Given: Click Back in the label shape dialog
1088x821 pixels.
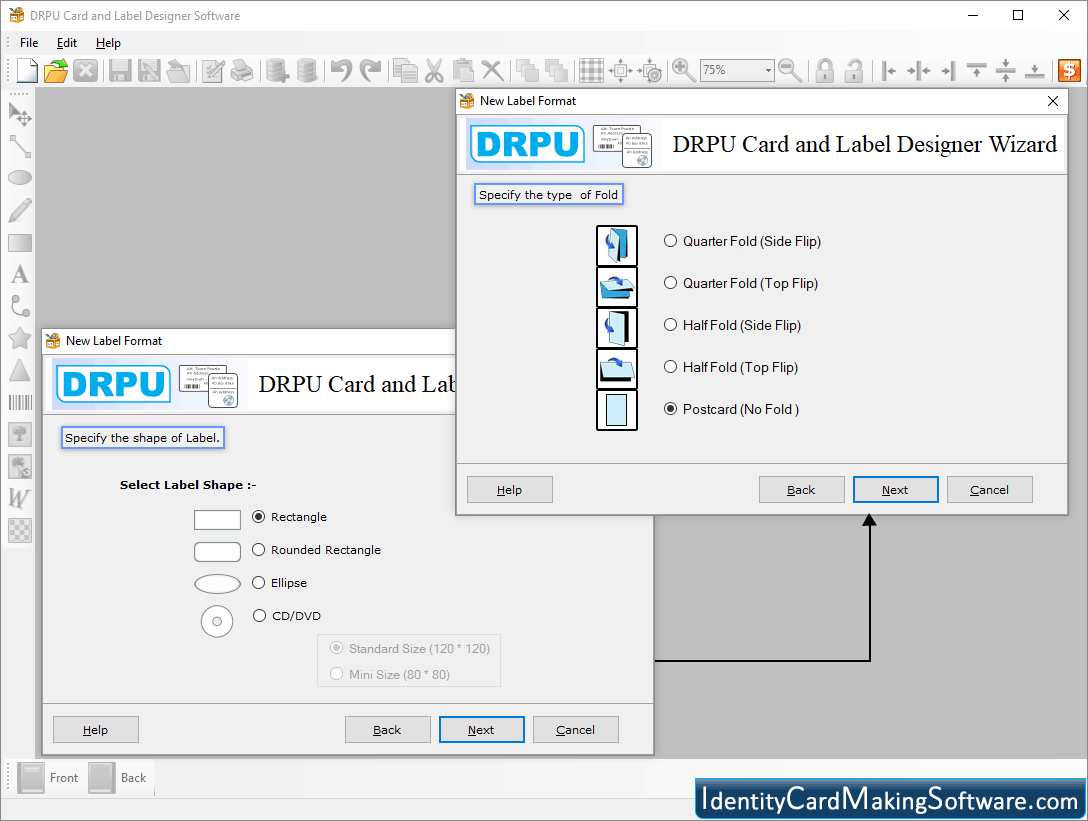Looking at the screenshot, I should tap(388, 729).
